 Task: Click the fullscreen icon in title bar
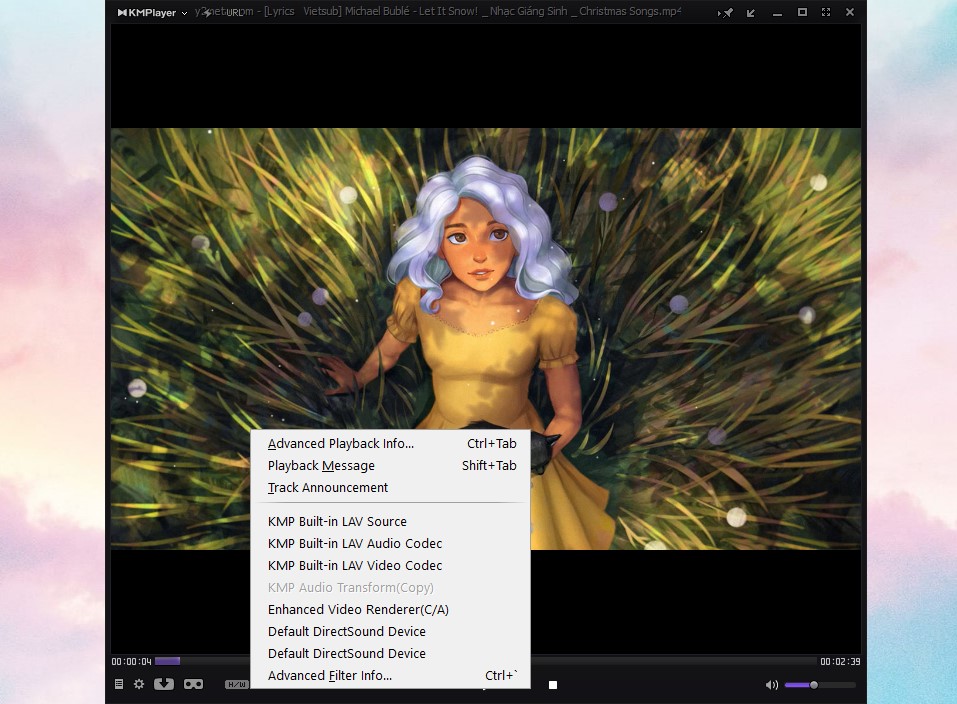826,13
